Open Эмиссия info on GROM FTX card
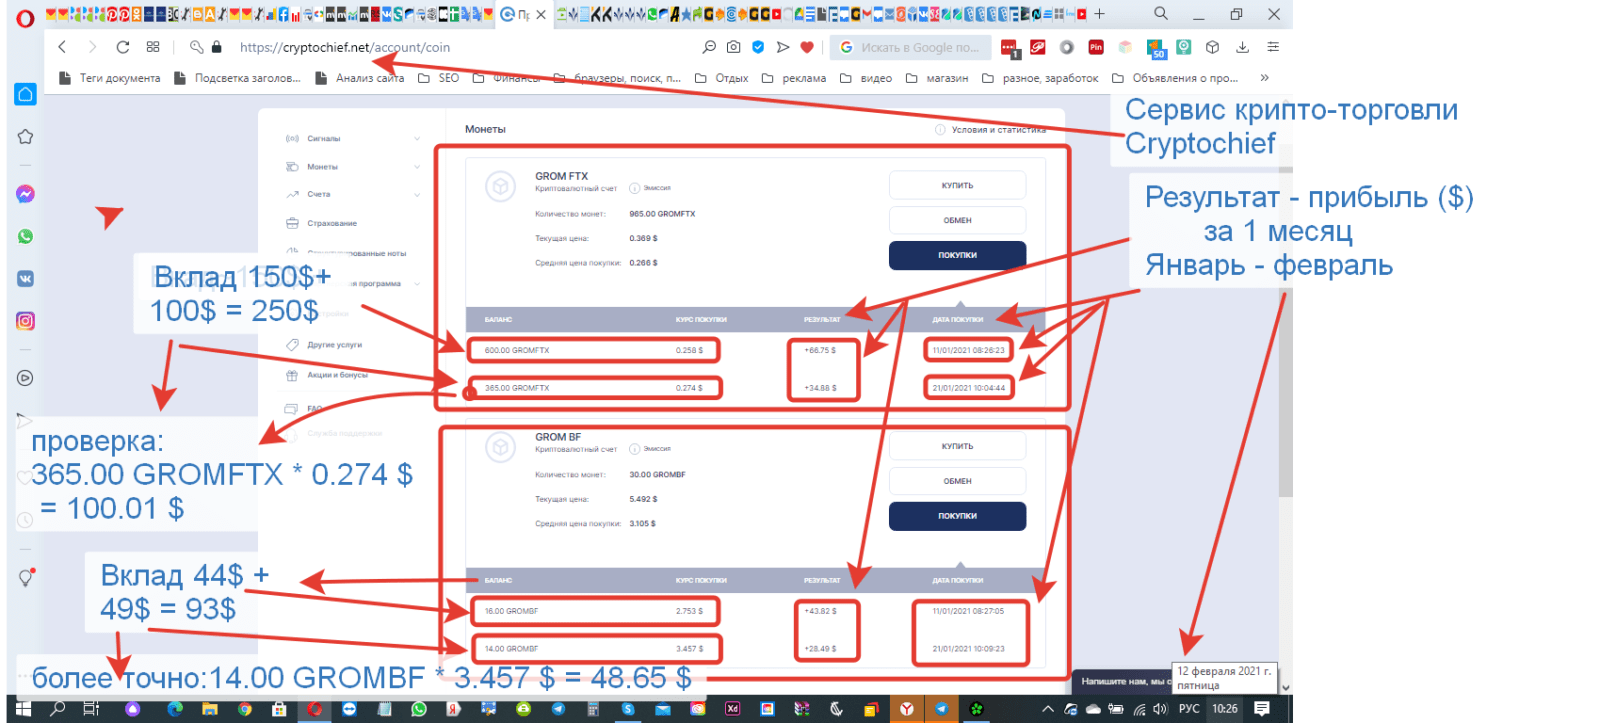The height and width of the screenshot is (723, 1600). coord(650,188)
